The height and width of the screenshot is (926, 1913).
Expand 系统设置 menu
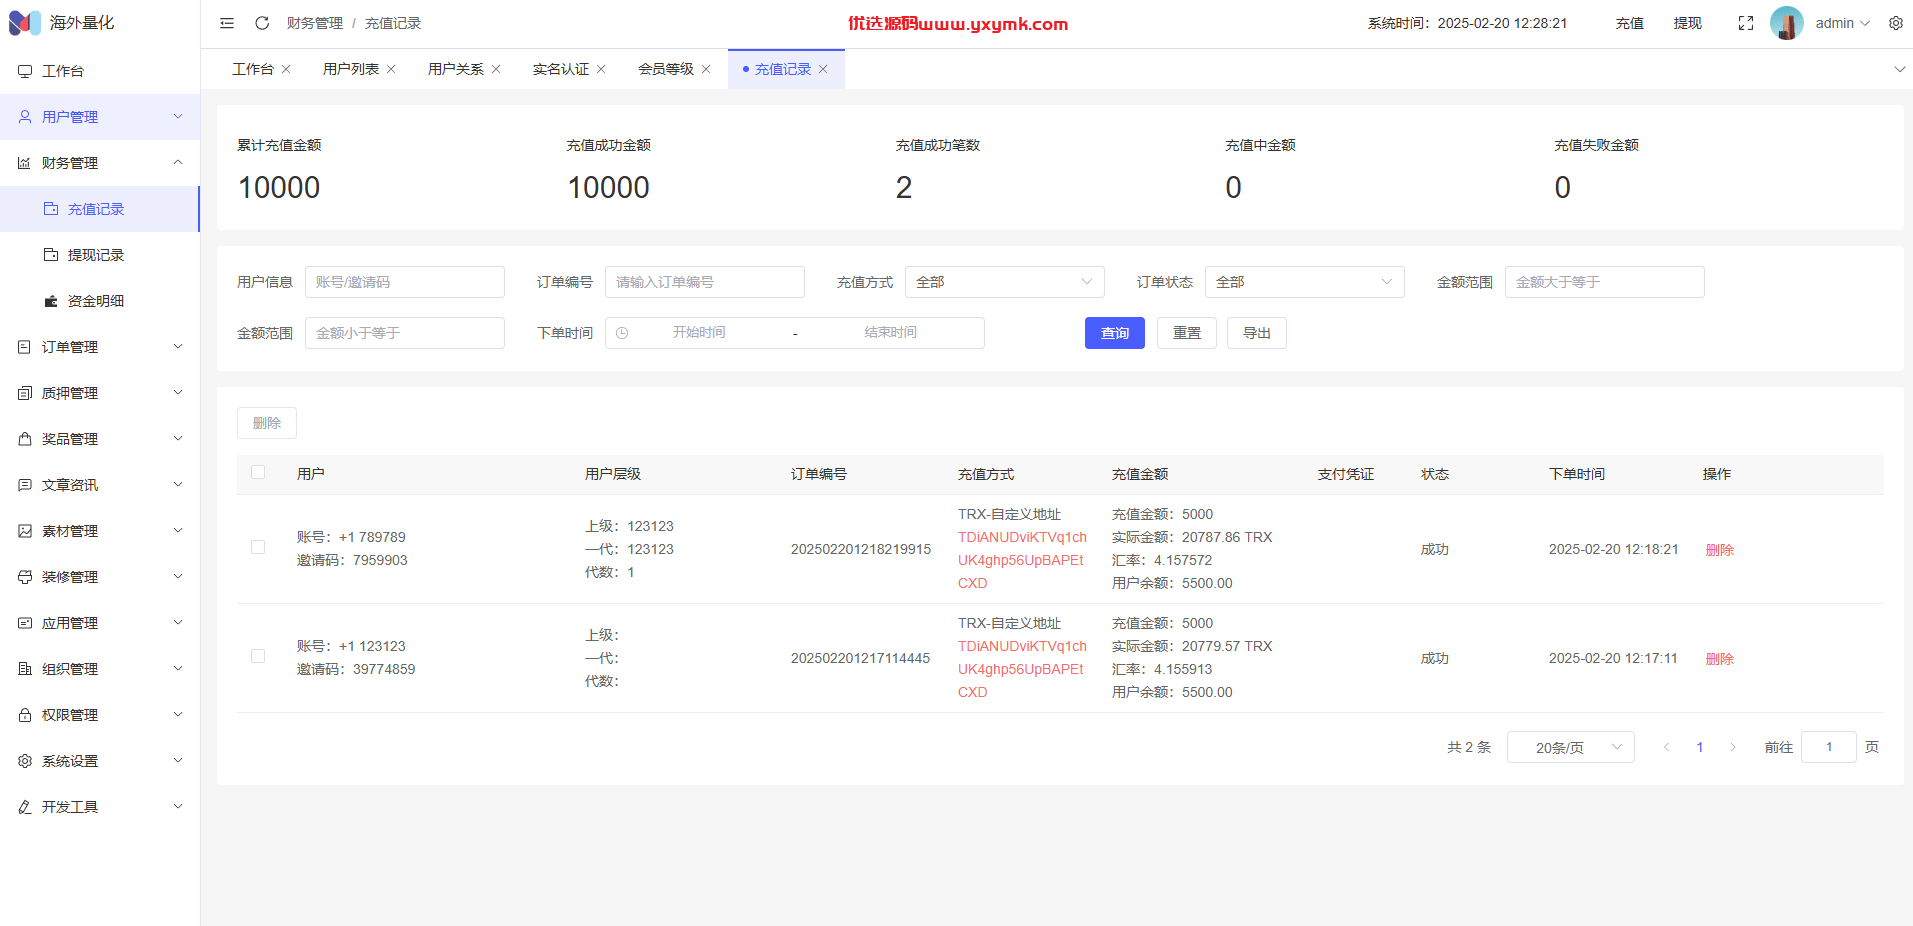pos(100,761)
